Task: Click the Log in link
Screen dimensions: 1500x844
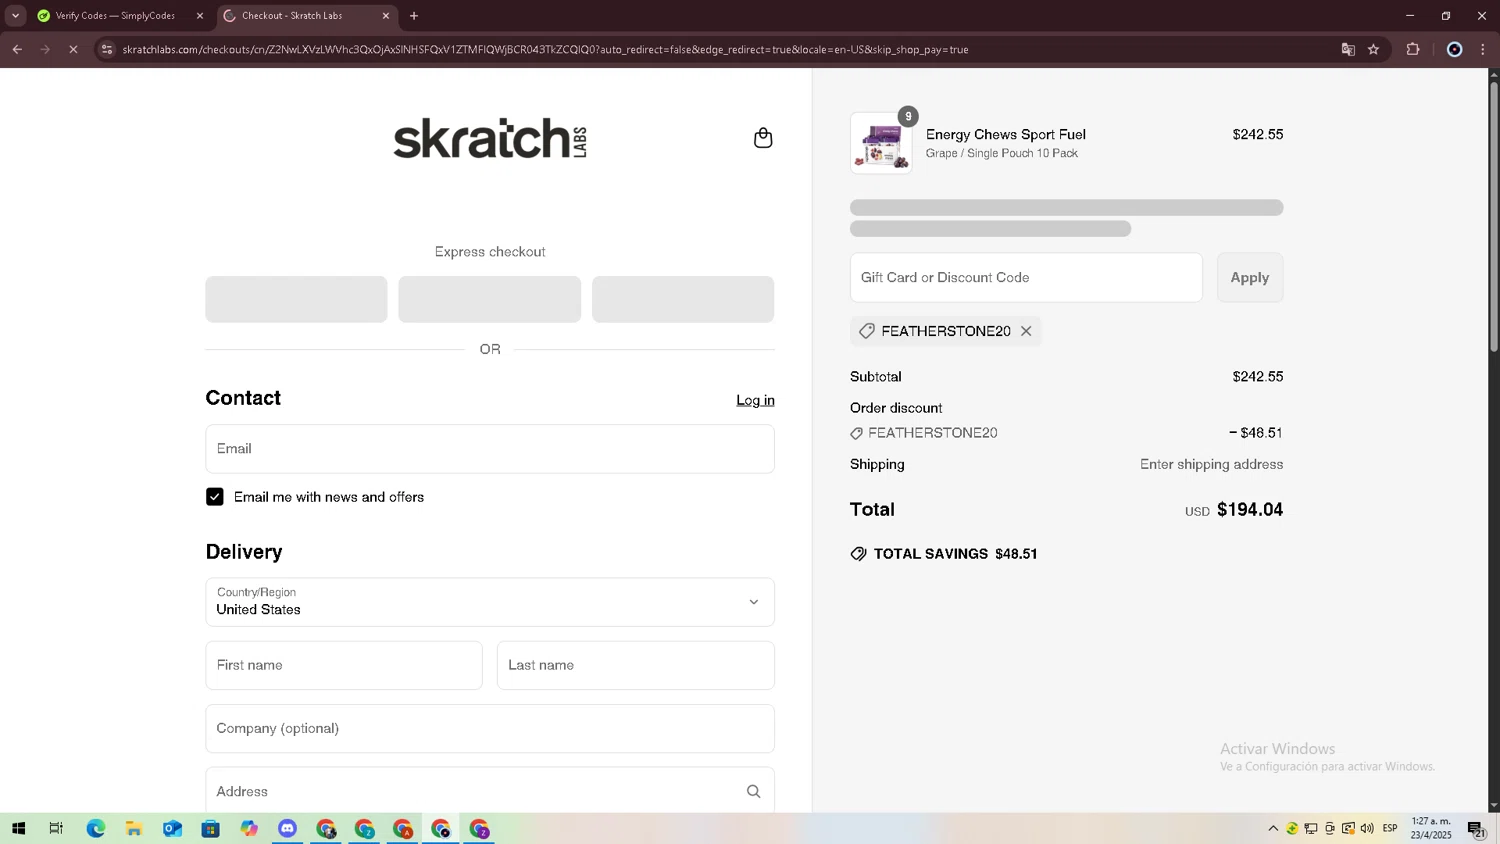Action: coord(755,400)
